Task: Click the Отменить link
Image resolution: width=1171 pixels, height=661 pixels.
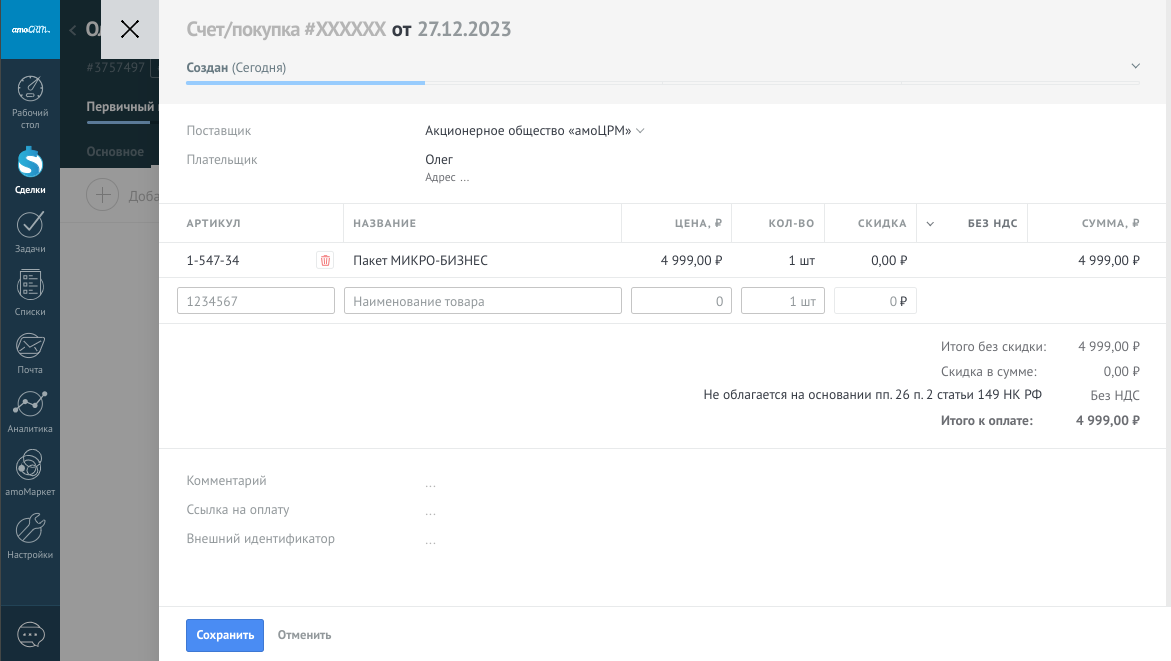Action: 304,635
